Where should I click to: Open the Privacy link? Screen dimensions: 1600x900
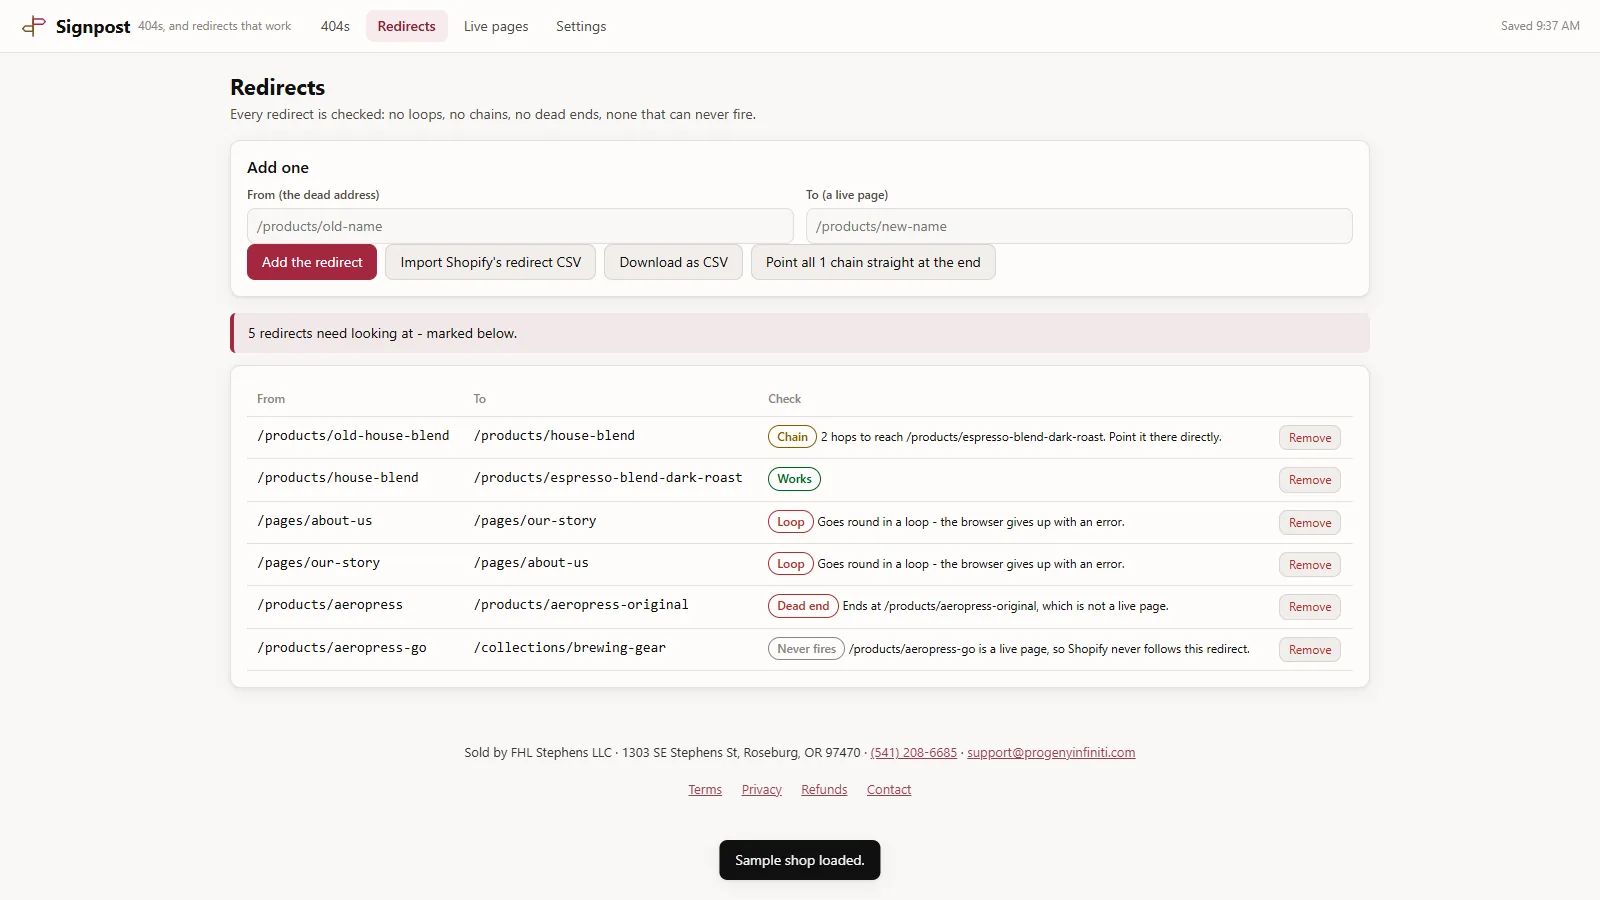tap(761, 790)
